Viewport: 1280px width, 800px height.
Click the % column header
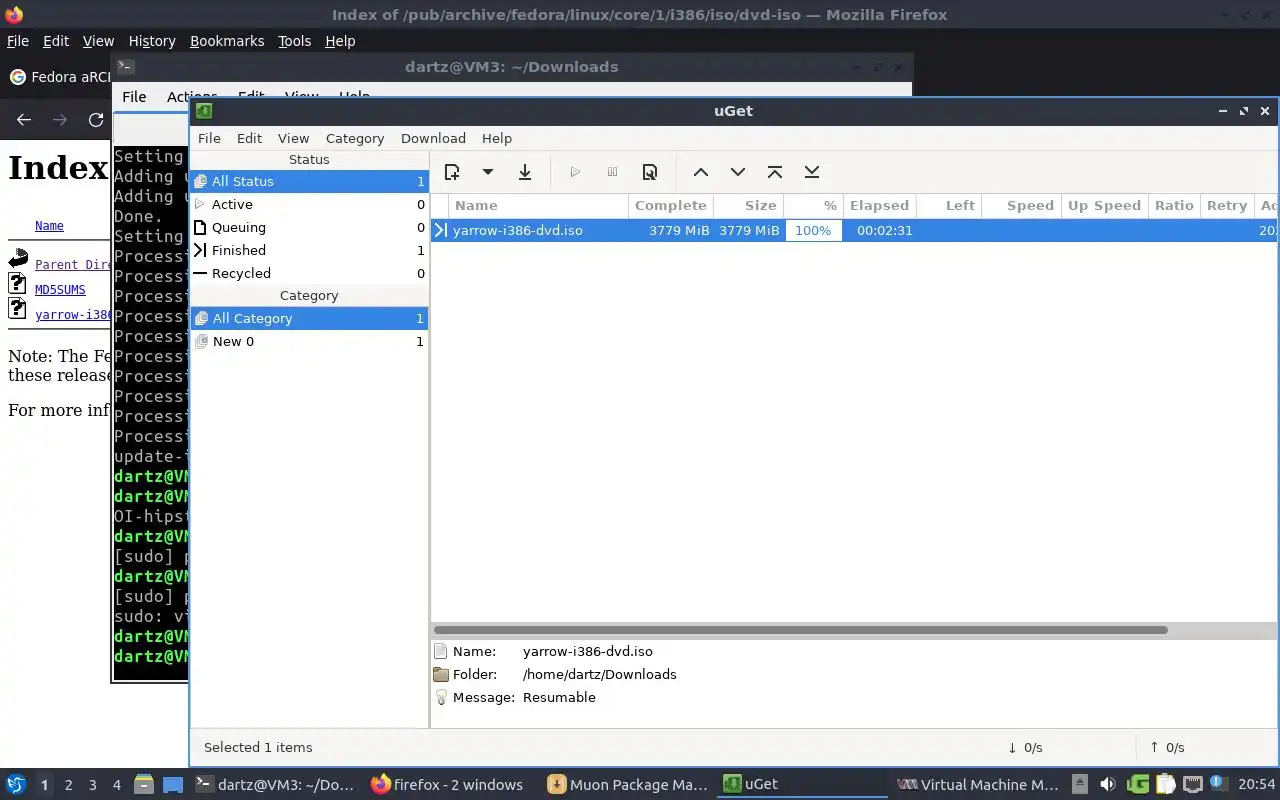click(813, 205)
